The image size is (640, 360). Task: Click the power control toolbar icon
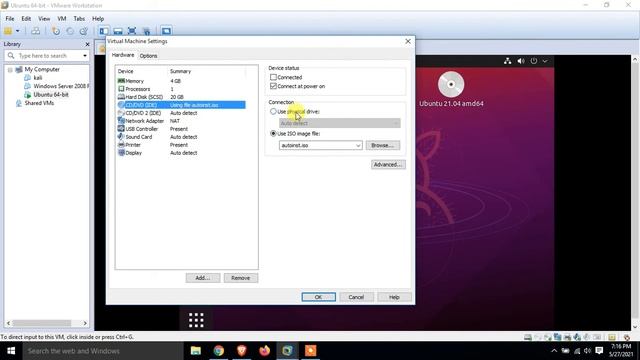8,31
